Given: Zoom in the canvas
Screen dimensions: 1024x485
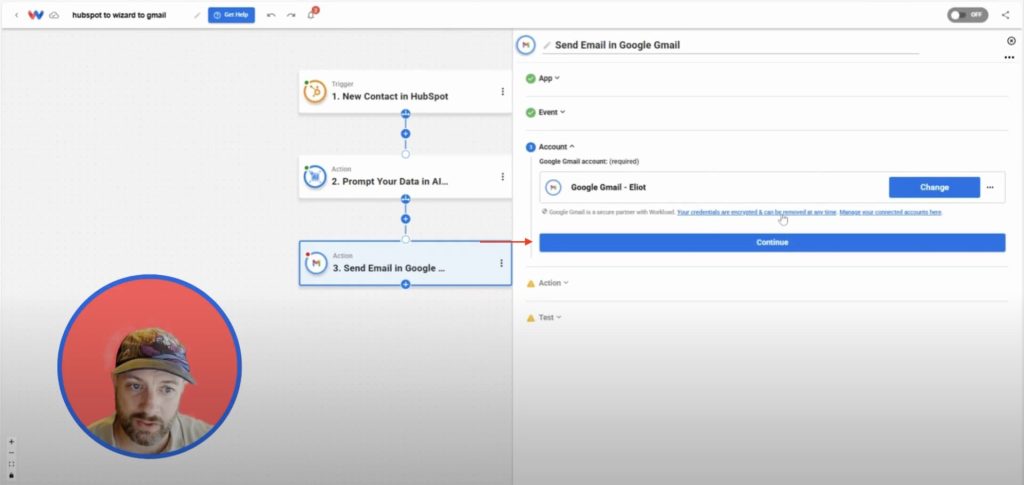Looking at the screenshot, I should point(11,442).
